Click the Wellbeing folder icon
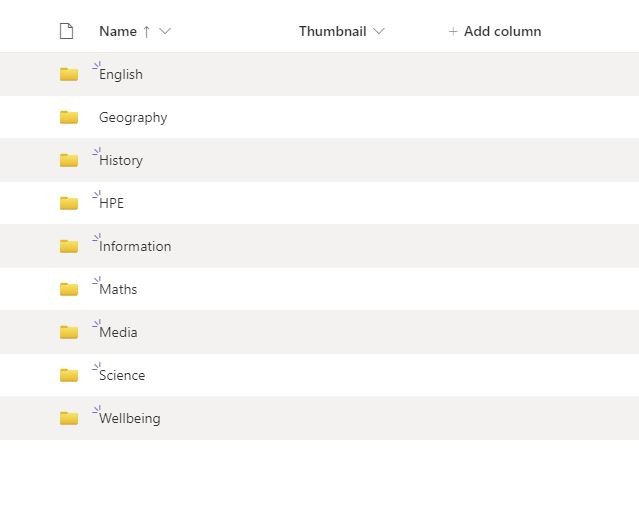 (69, 418)
